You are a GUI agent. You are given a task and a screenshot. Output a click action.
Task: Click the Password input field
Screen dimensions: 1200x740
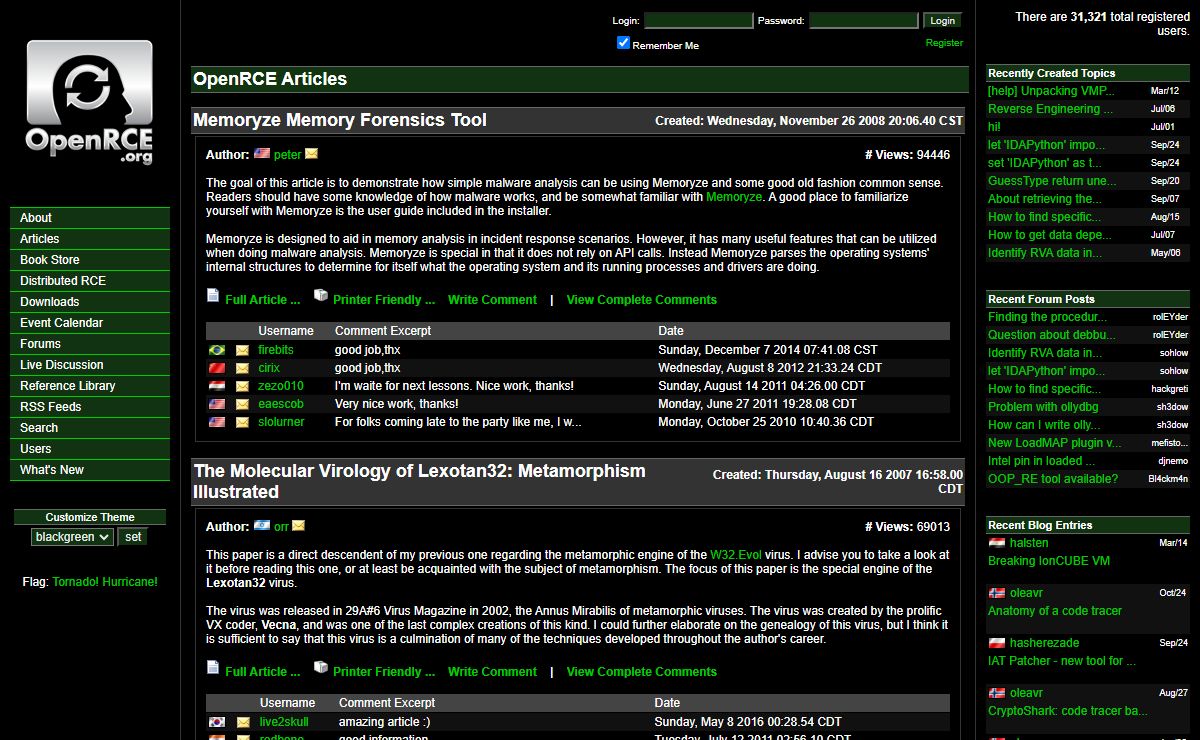coord(864,20)
